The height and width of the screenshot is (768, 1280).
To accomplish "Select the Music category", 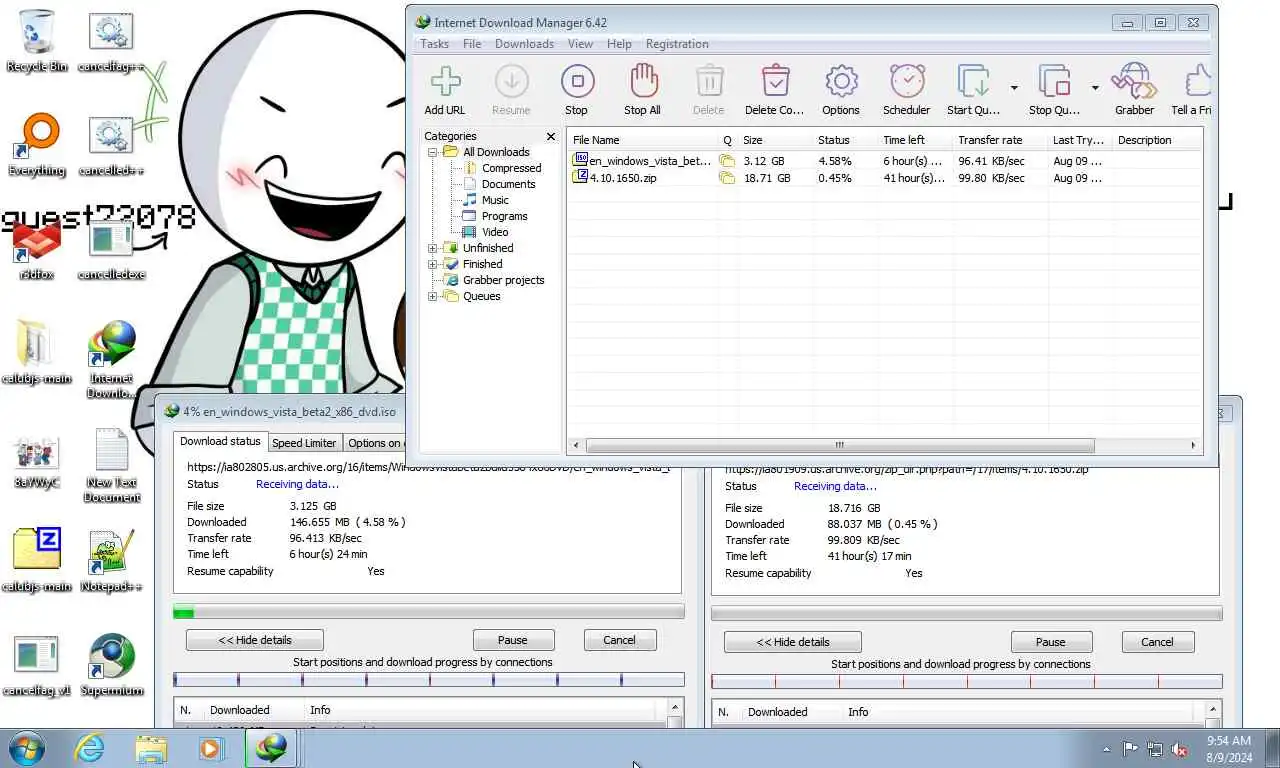I will 495,200.
